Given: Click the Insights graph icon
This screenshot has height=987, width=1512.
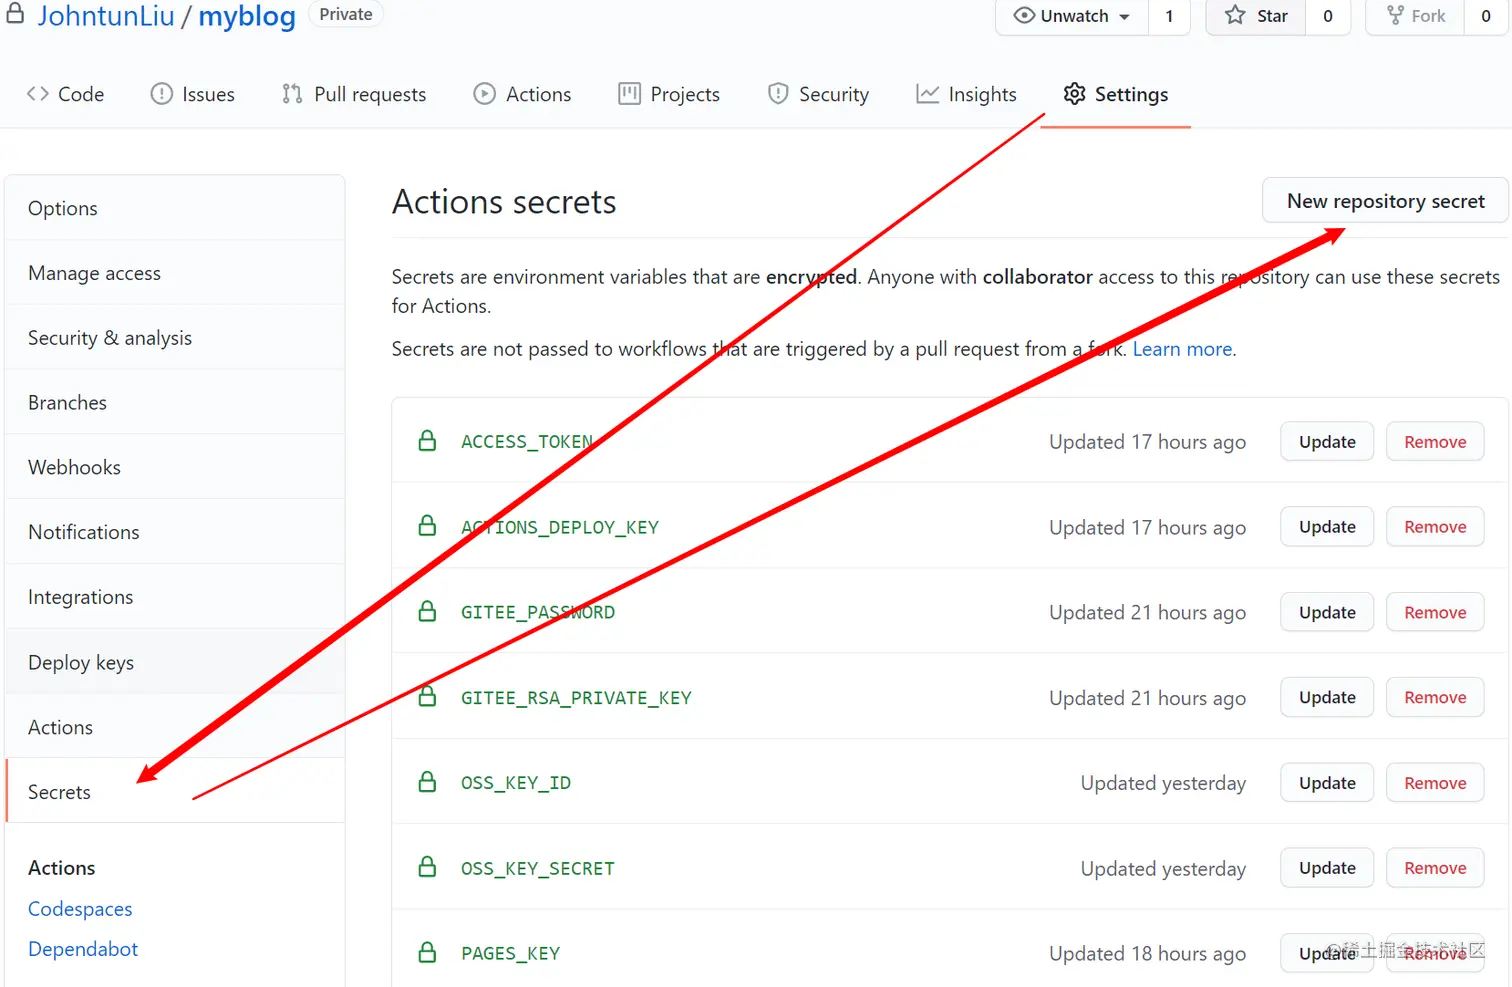Looking at the screenshot, I should 928,94.
